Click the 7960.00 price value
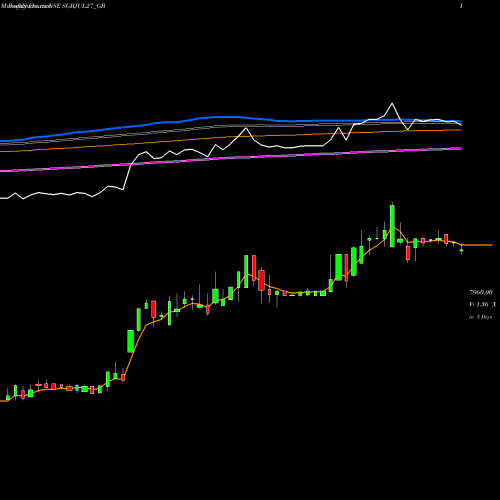The image size is (500, 500). 481,292
